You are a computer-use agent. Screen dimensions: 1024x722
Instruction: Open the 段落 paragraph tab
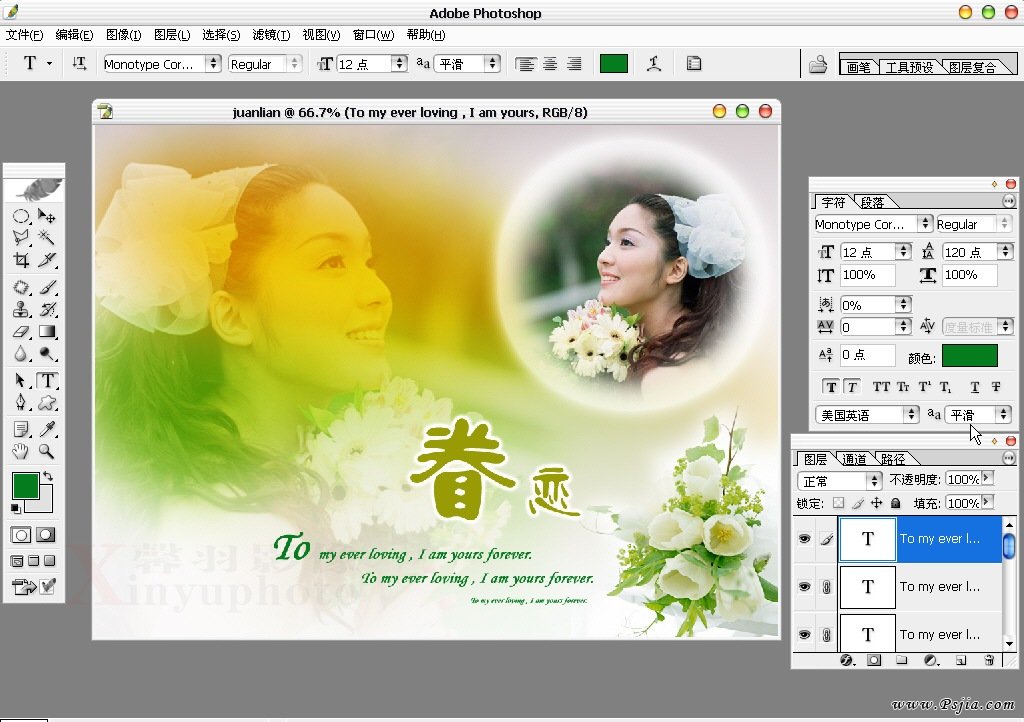pyautogui.click(x=872, y=202)
